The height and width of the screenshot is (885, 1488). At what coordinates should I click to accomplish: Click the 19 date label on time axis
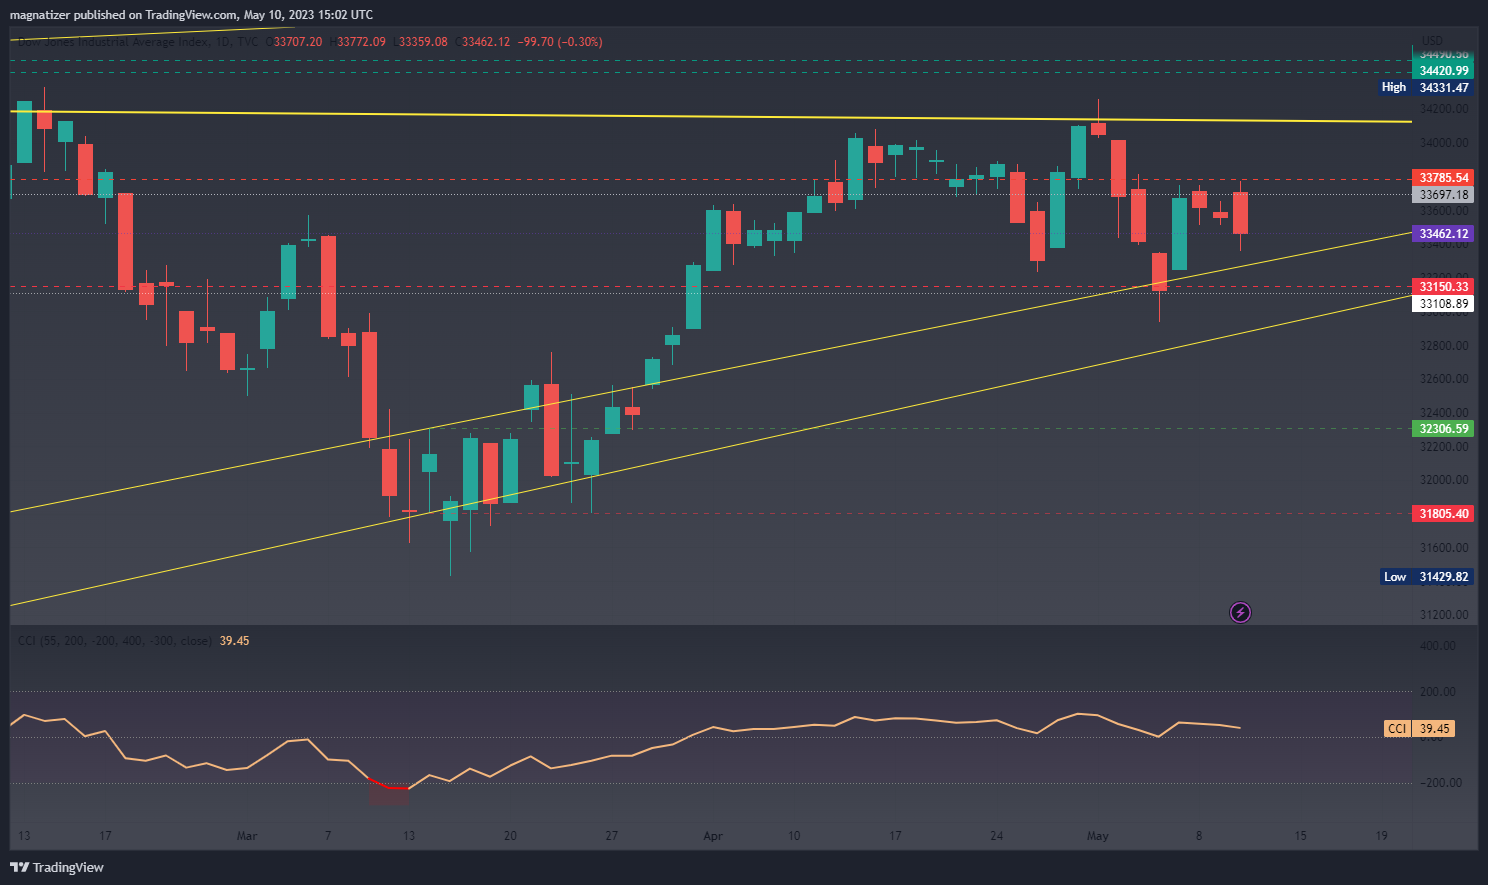[1381, 836]
